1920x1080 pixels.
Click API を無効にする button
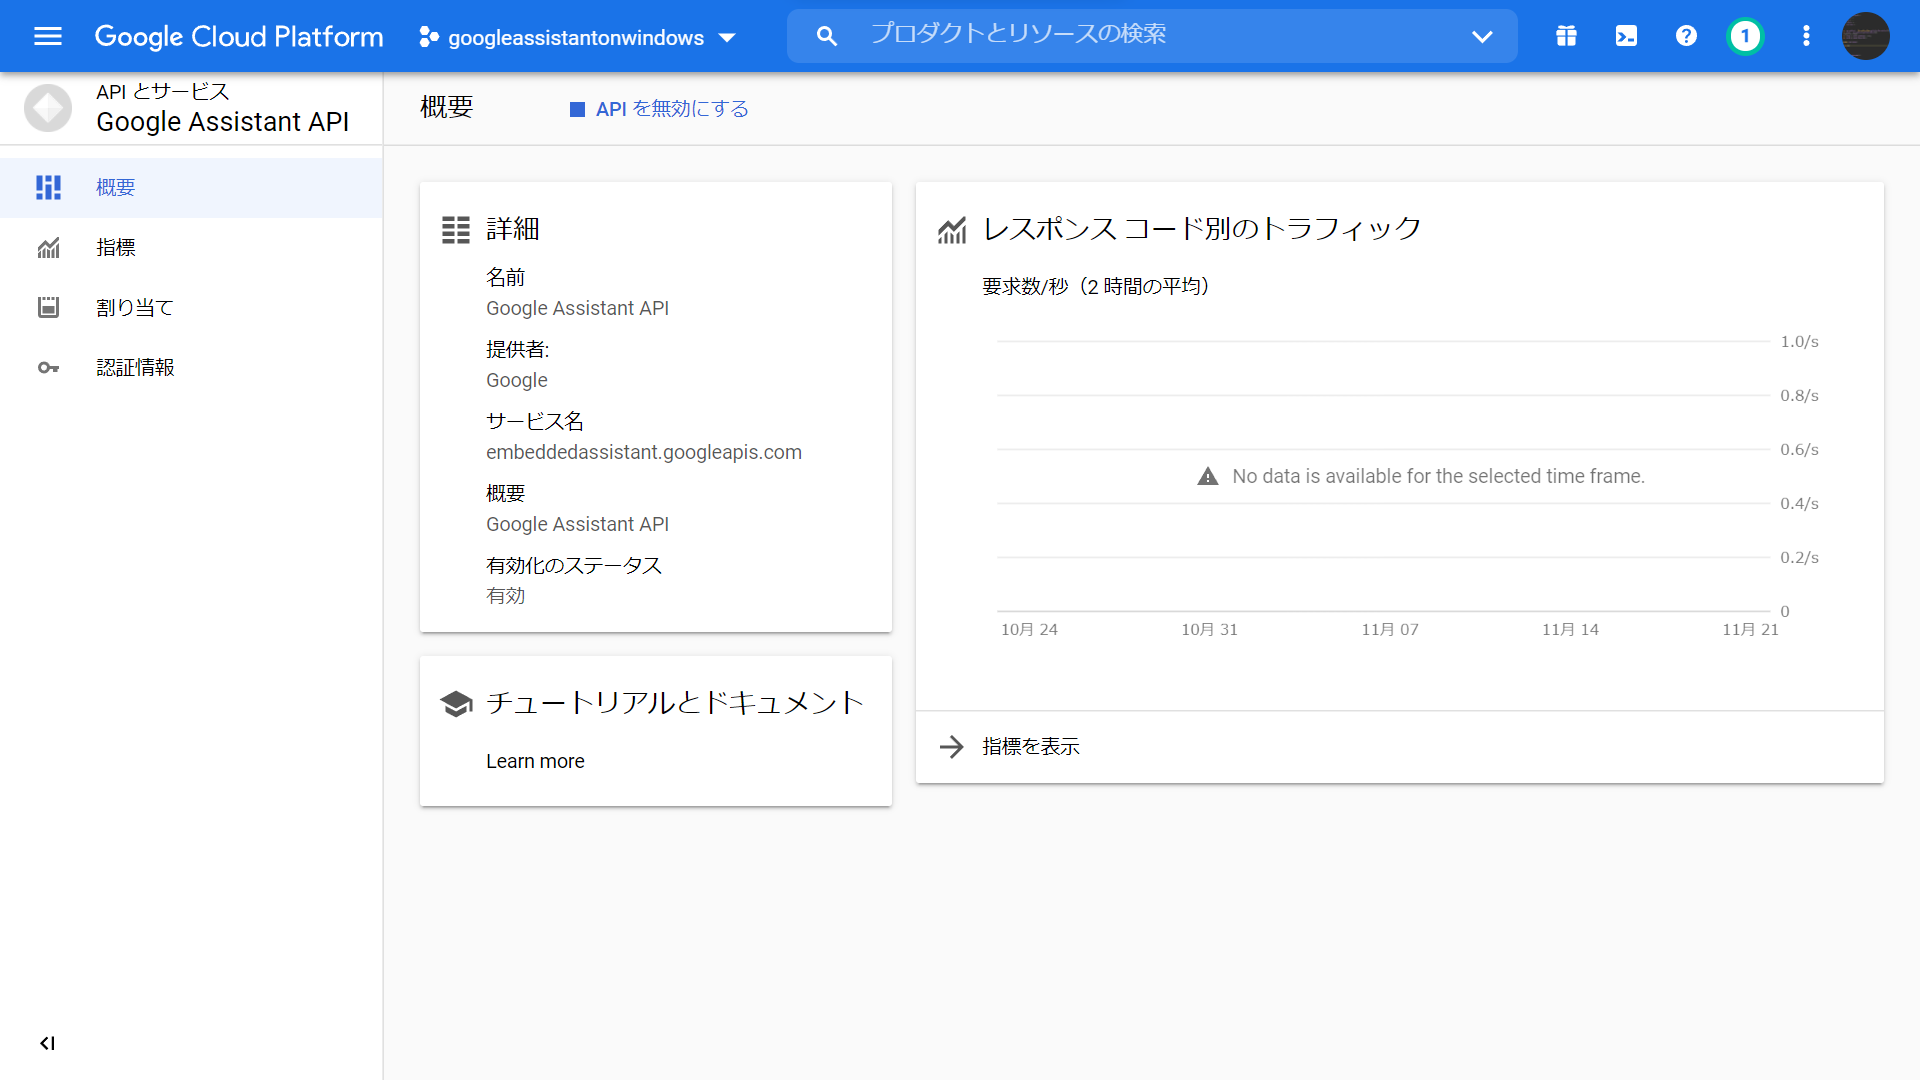pyautogui.click(x=660, y=109)
